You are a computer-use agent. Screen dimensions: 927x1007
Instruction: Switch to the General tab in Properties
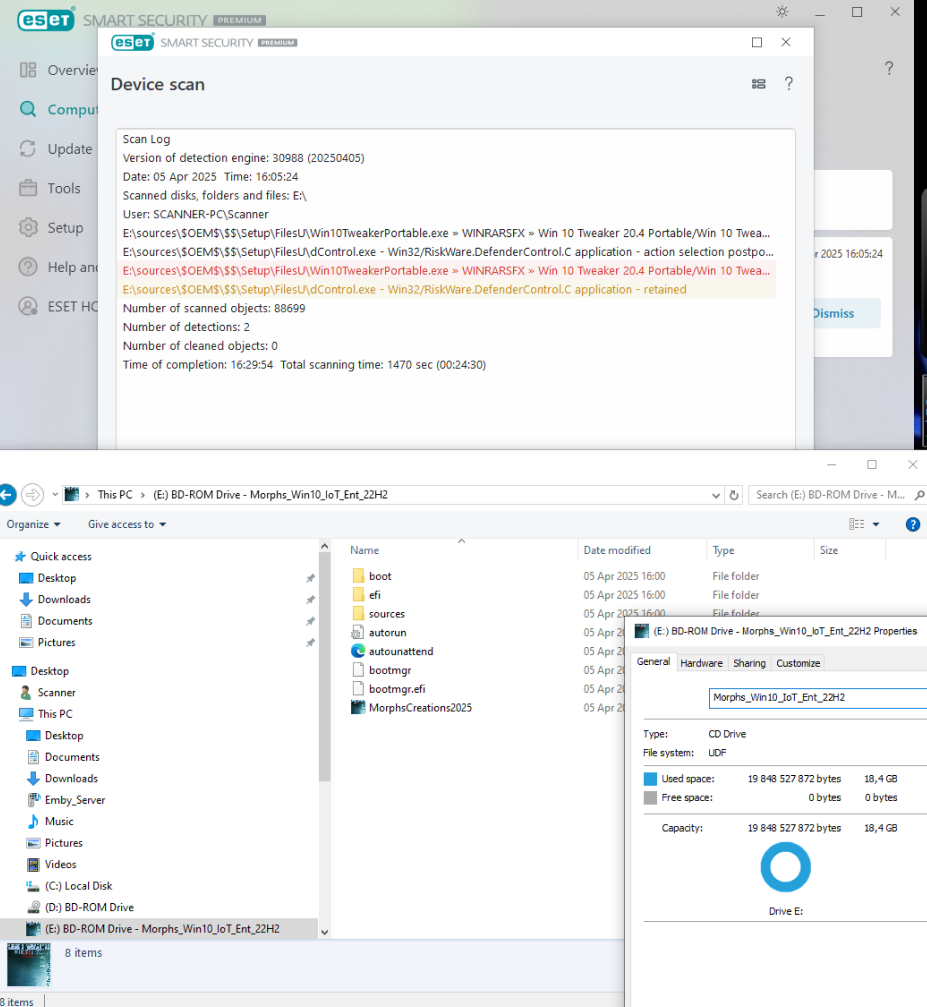(x=653, y=661)
